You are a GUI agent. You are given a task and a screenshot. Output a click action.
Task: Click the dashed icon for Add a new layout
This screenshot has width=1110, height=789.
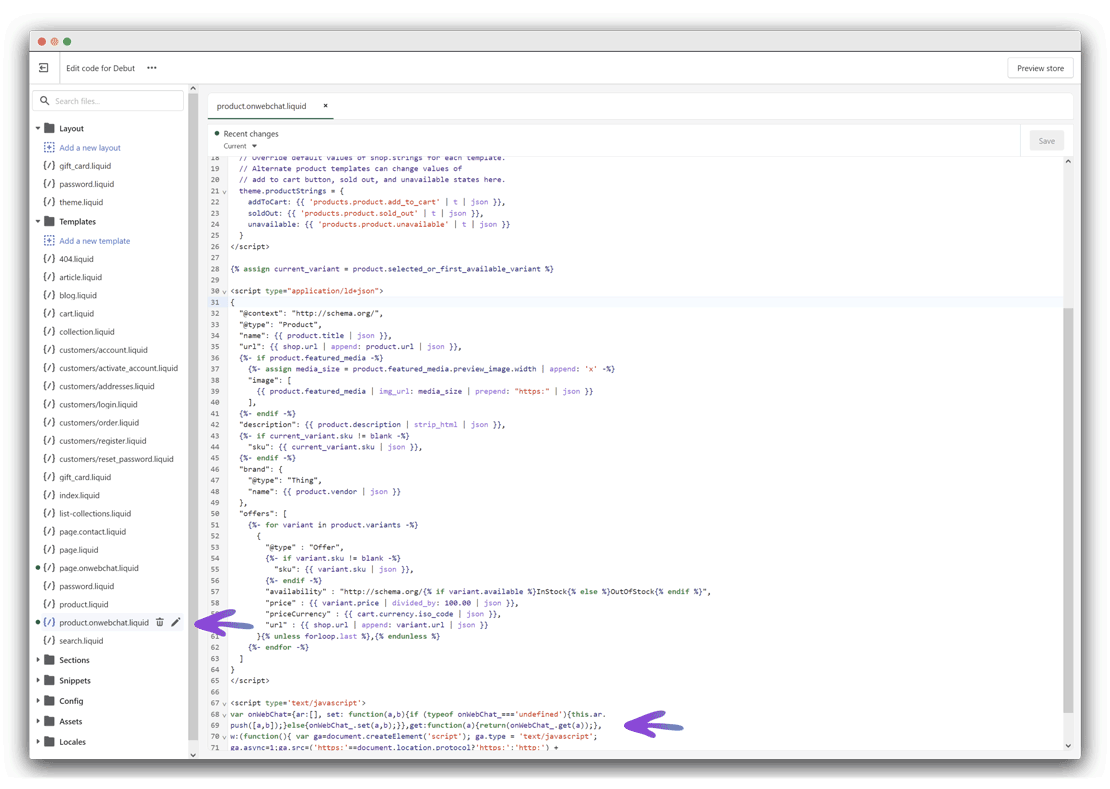48,147
